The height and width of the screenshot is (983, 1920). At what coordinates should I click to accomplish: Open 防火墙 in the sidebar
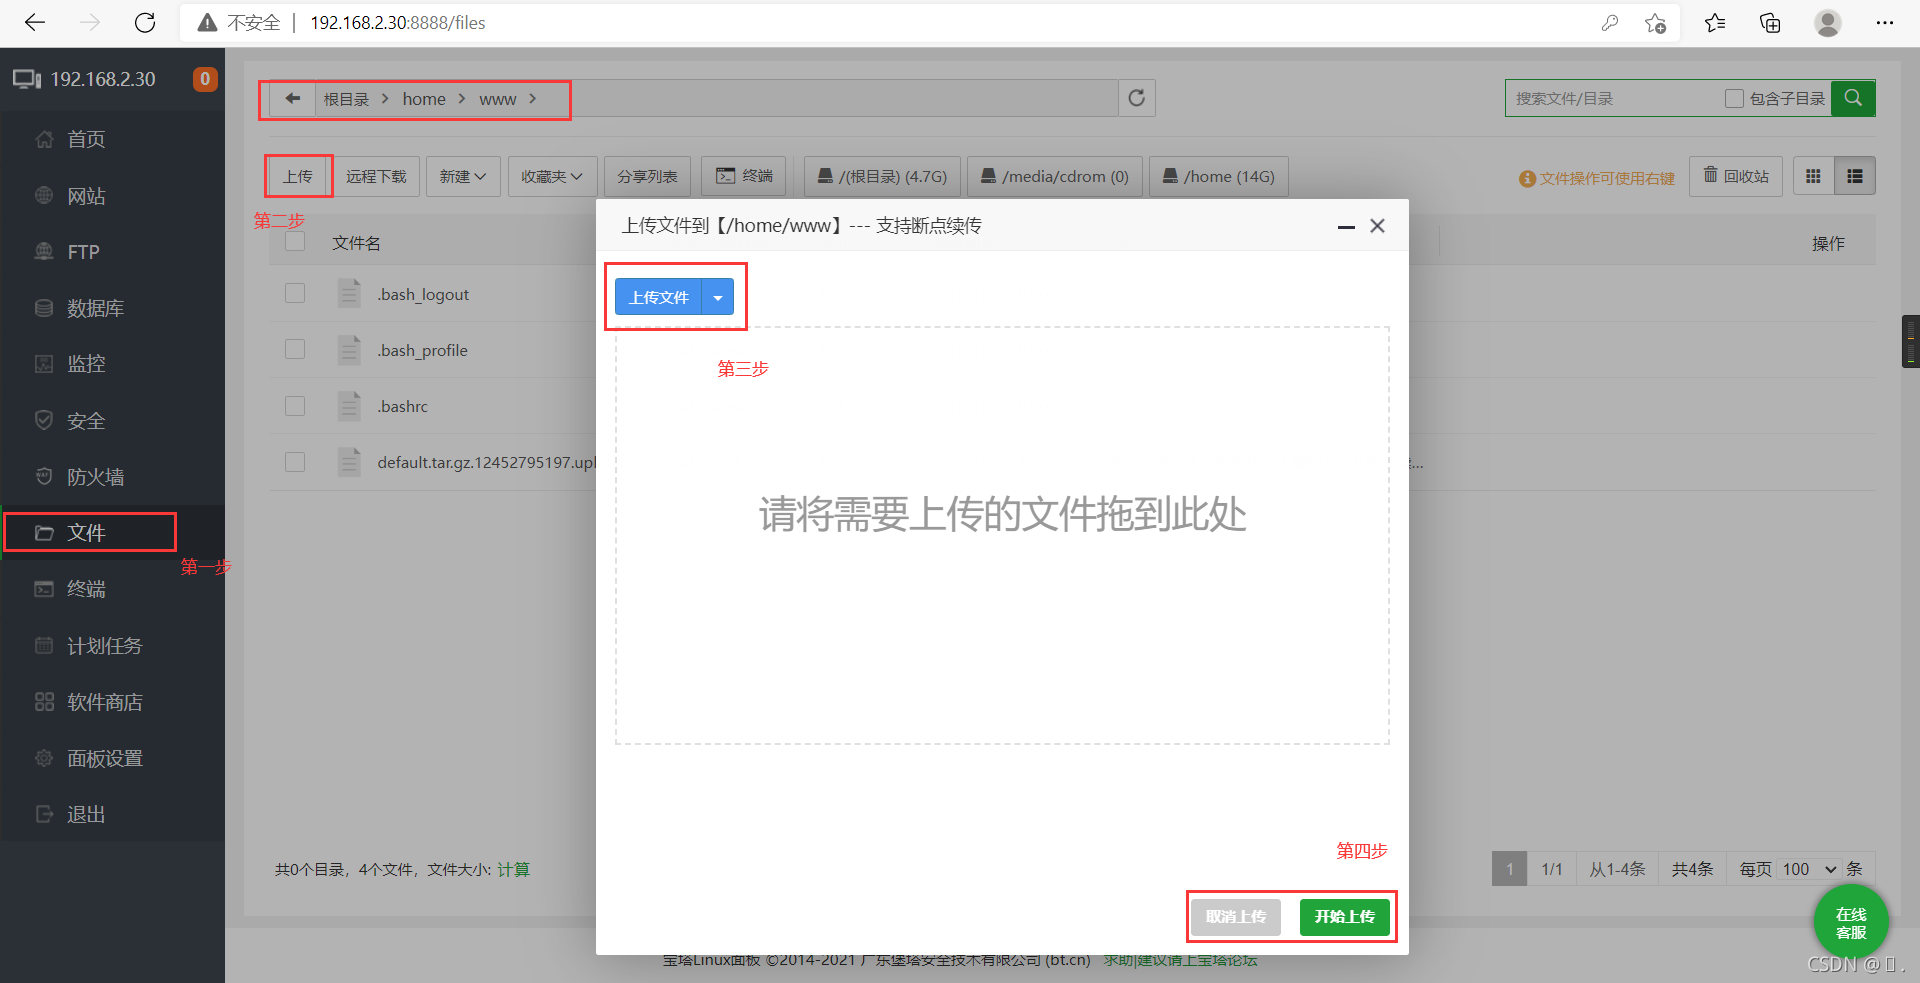point(112,477)
